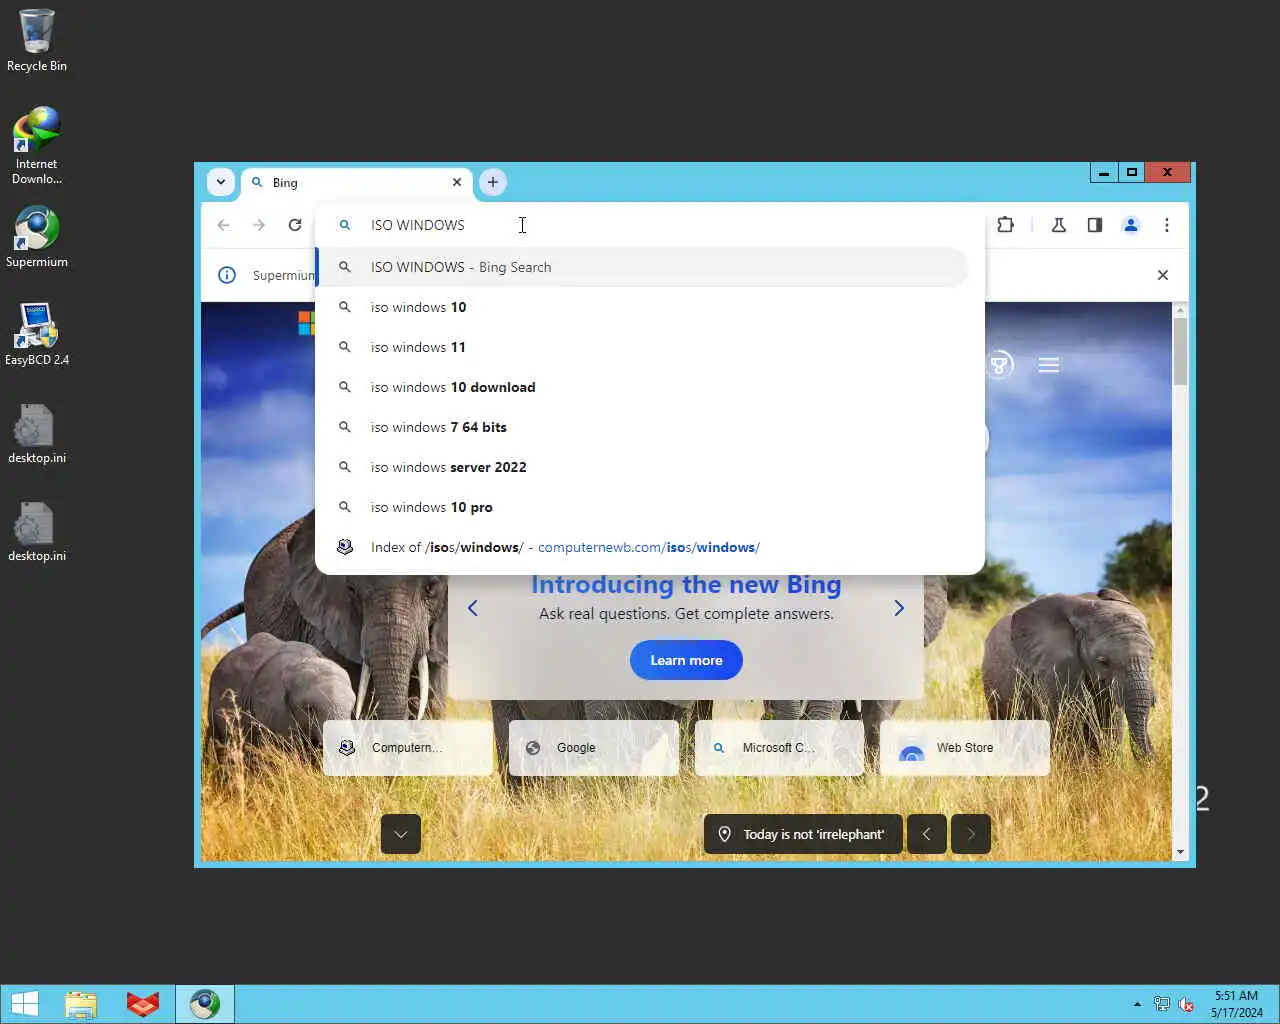Open the red taskbar application icon
Image resolution: width=1280 pixels, height=1024 pixels.
143,1004
